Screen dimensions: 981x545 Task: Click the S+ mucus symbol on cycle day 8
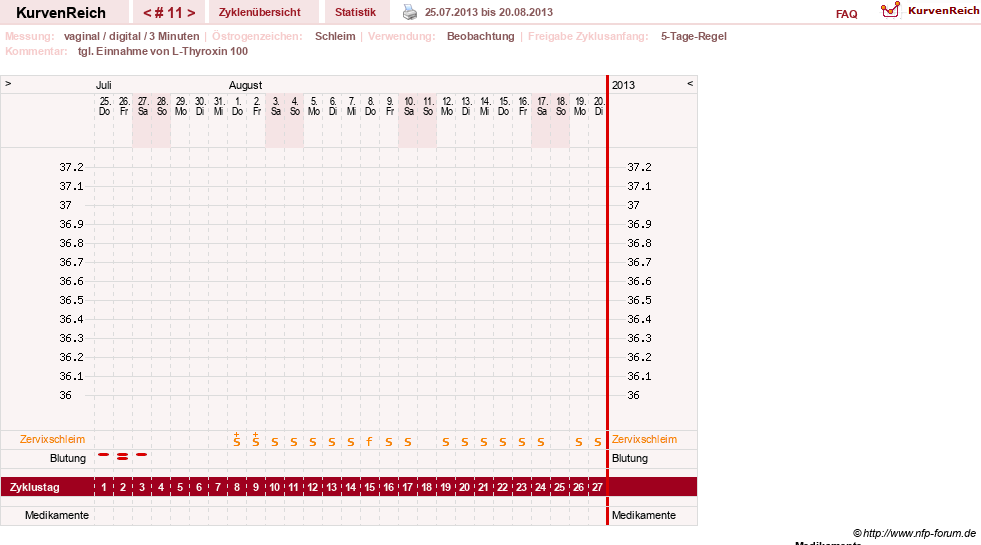(x=236, y=439)
